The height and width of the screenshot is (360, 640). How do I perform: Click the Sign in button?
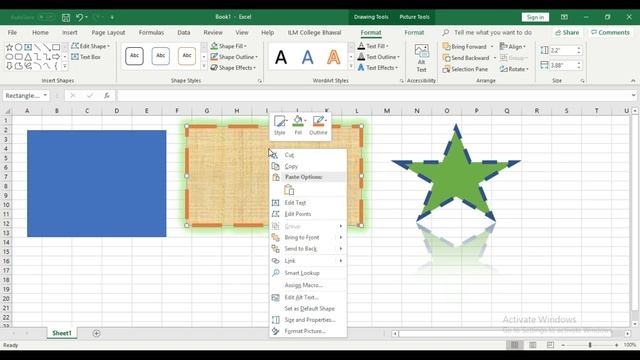(535, 17)
